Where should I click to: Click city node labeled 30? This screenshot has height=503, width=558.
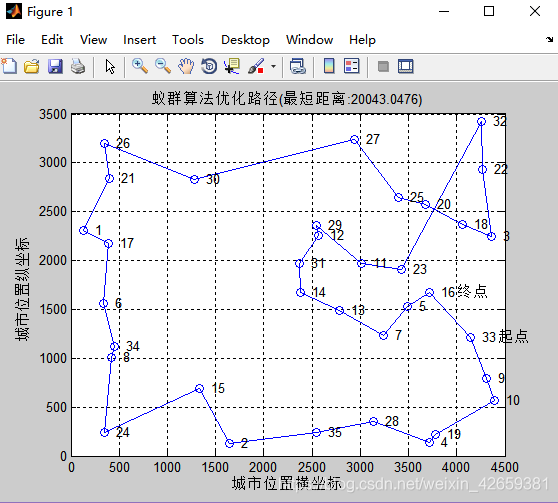click(x=194, y=179)
